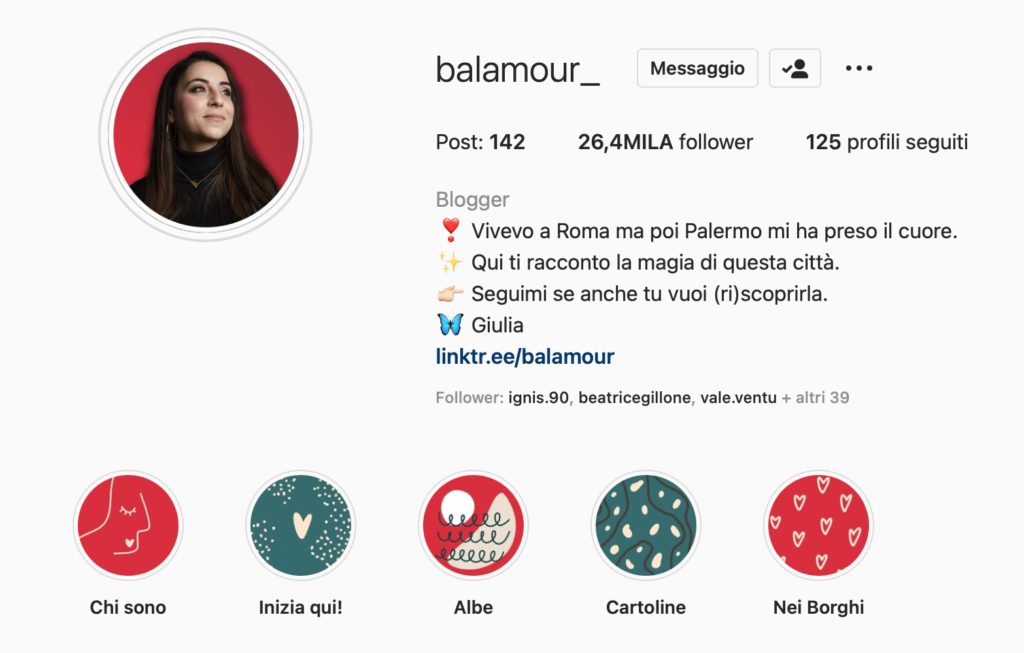This screenshot has width=1024, height=653.
Task: Show the 26,4MILA follower list
Action: (x=665, y=142)
